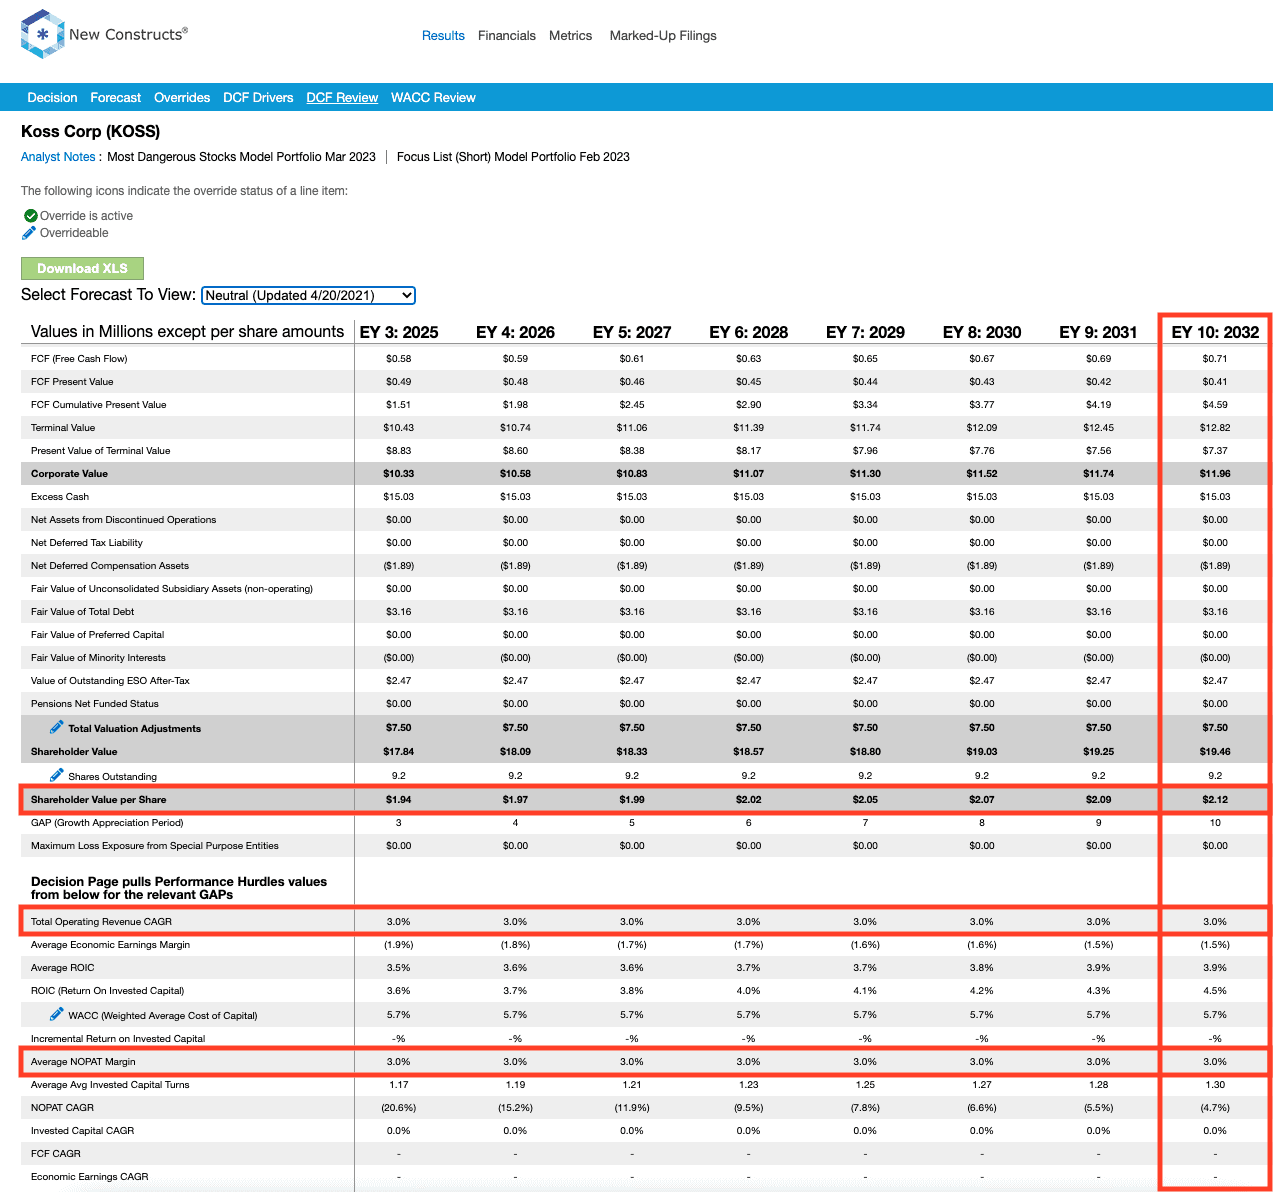Open the Results top menu
Screen dimensions: 1273x1192
tap(443, 35)
